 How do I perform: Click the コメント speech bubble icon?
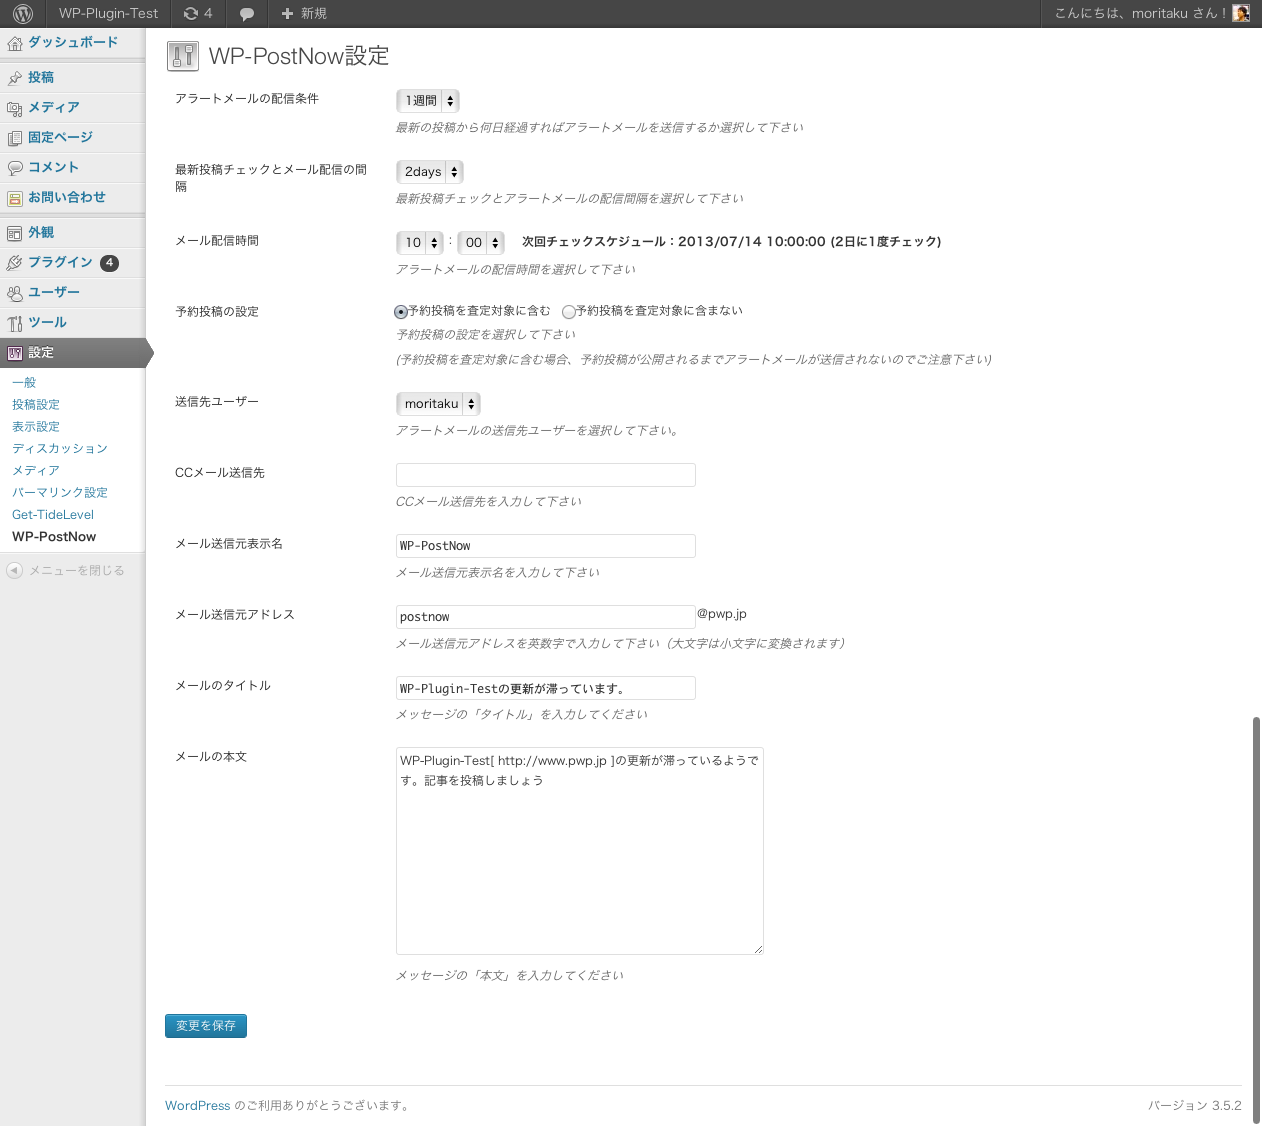coord(15,168)
